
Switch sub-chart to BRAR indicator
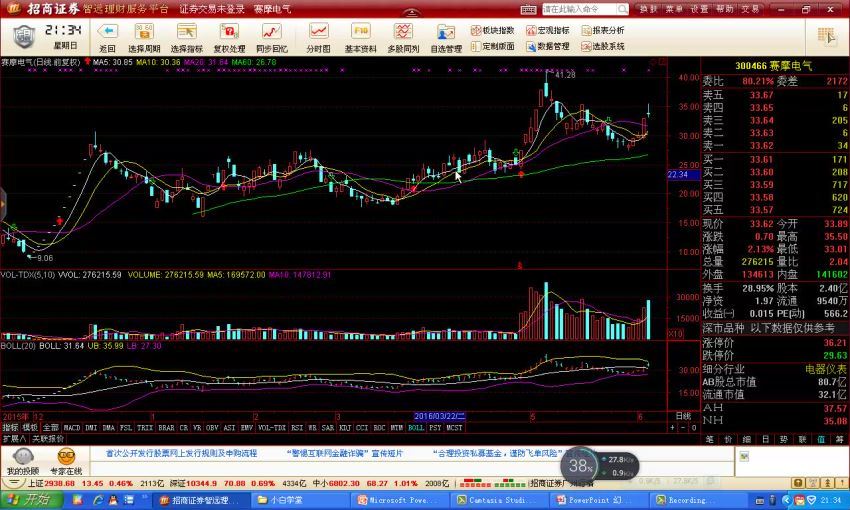166,428
